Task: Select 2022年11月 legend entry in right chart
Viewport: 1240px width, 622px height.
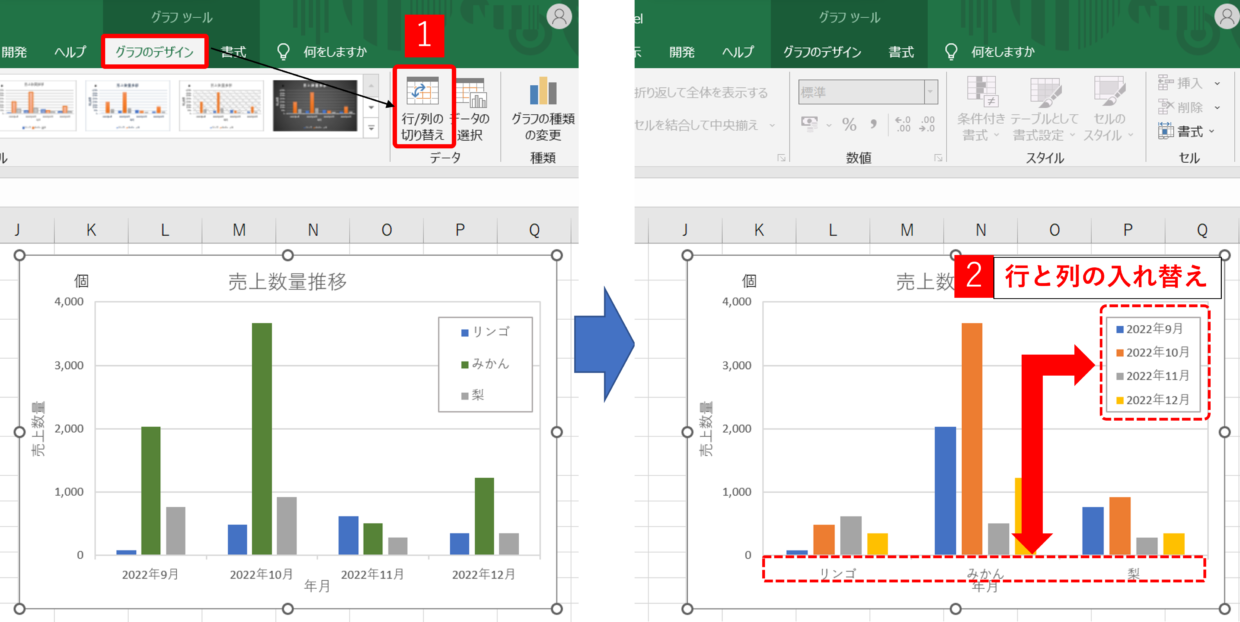Action: (x=1153, y=376)
